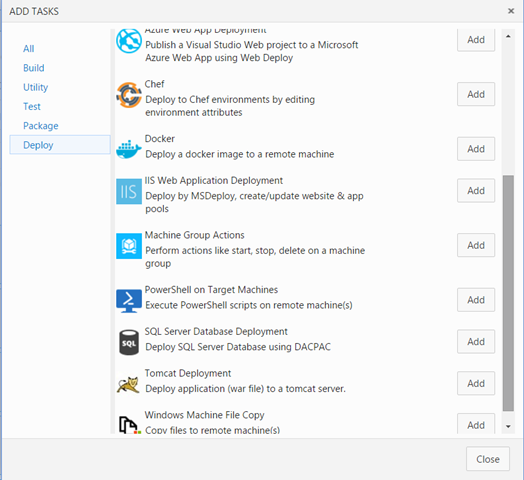Click SQL Server Database Deployment title
This screenshot has height=480, width=524.
pyautogui.click(x=216, y=332)
